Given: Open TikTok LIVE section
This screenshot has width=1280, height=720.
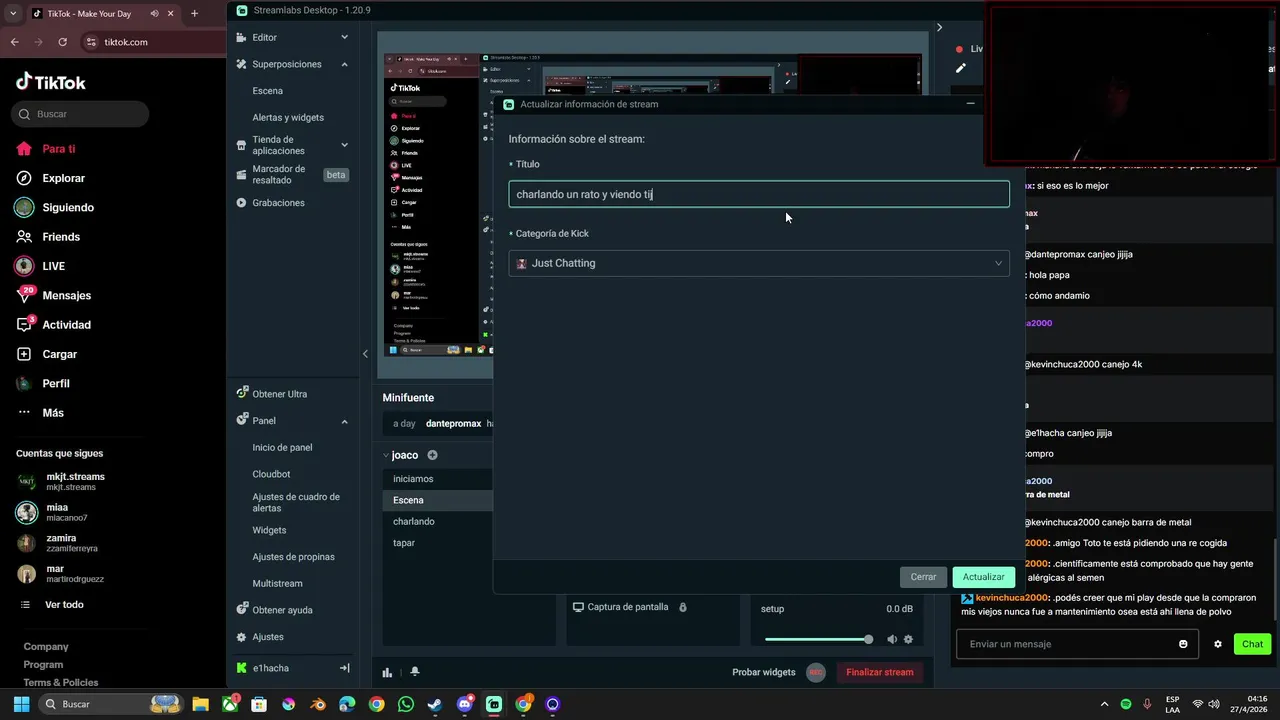Looking at the screenshot, I should 53,266.
